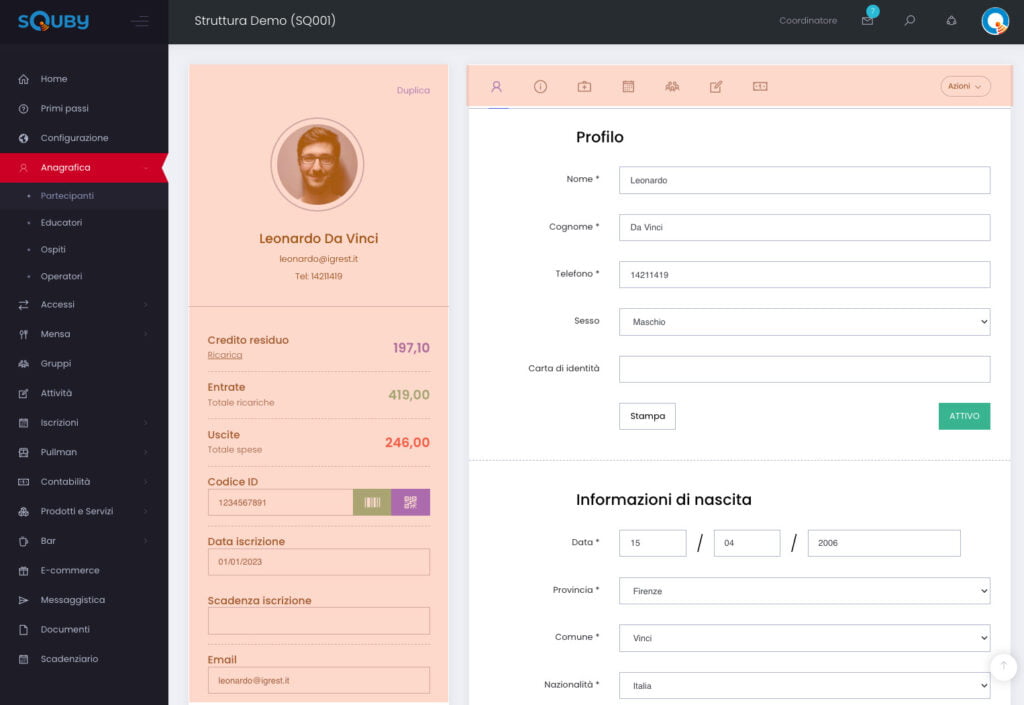Generate barcode for Codice ID
1024x705 pixels.
click(x=372, y=502)
